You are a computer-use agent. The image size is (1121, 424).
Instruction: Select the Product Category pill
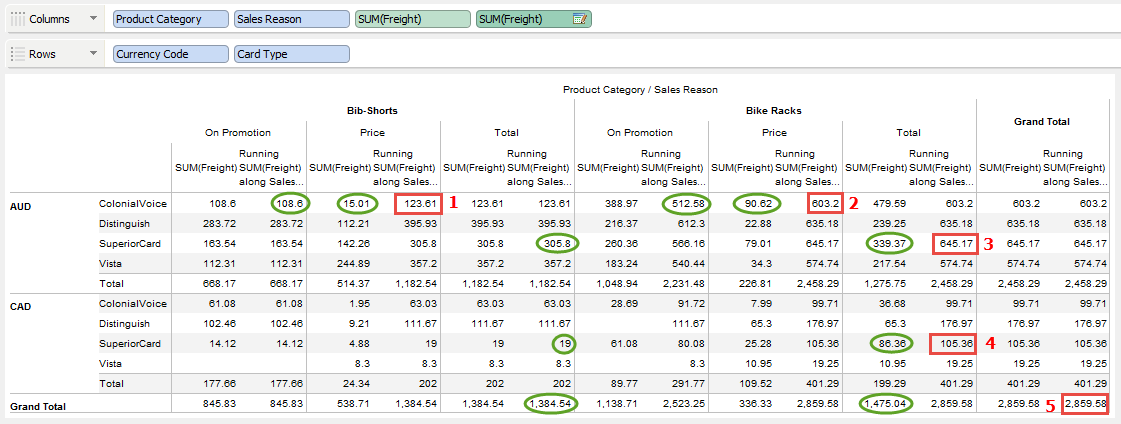tap(170, 19)
